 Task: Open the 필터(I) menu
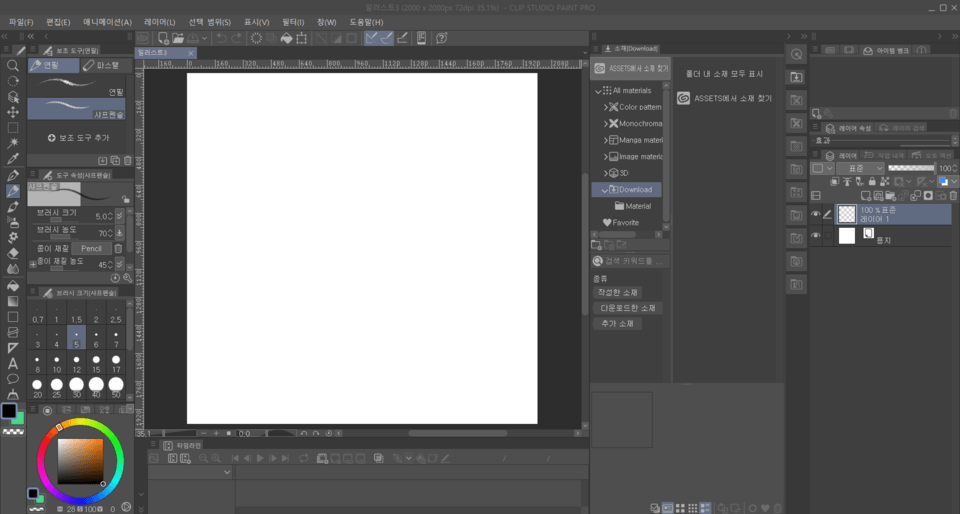(293, 22)
